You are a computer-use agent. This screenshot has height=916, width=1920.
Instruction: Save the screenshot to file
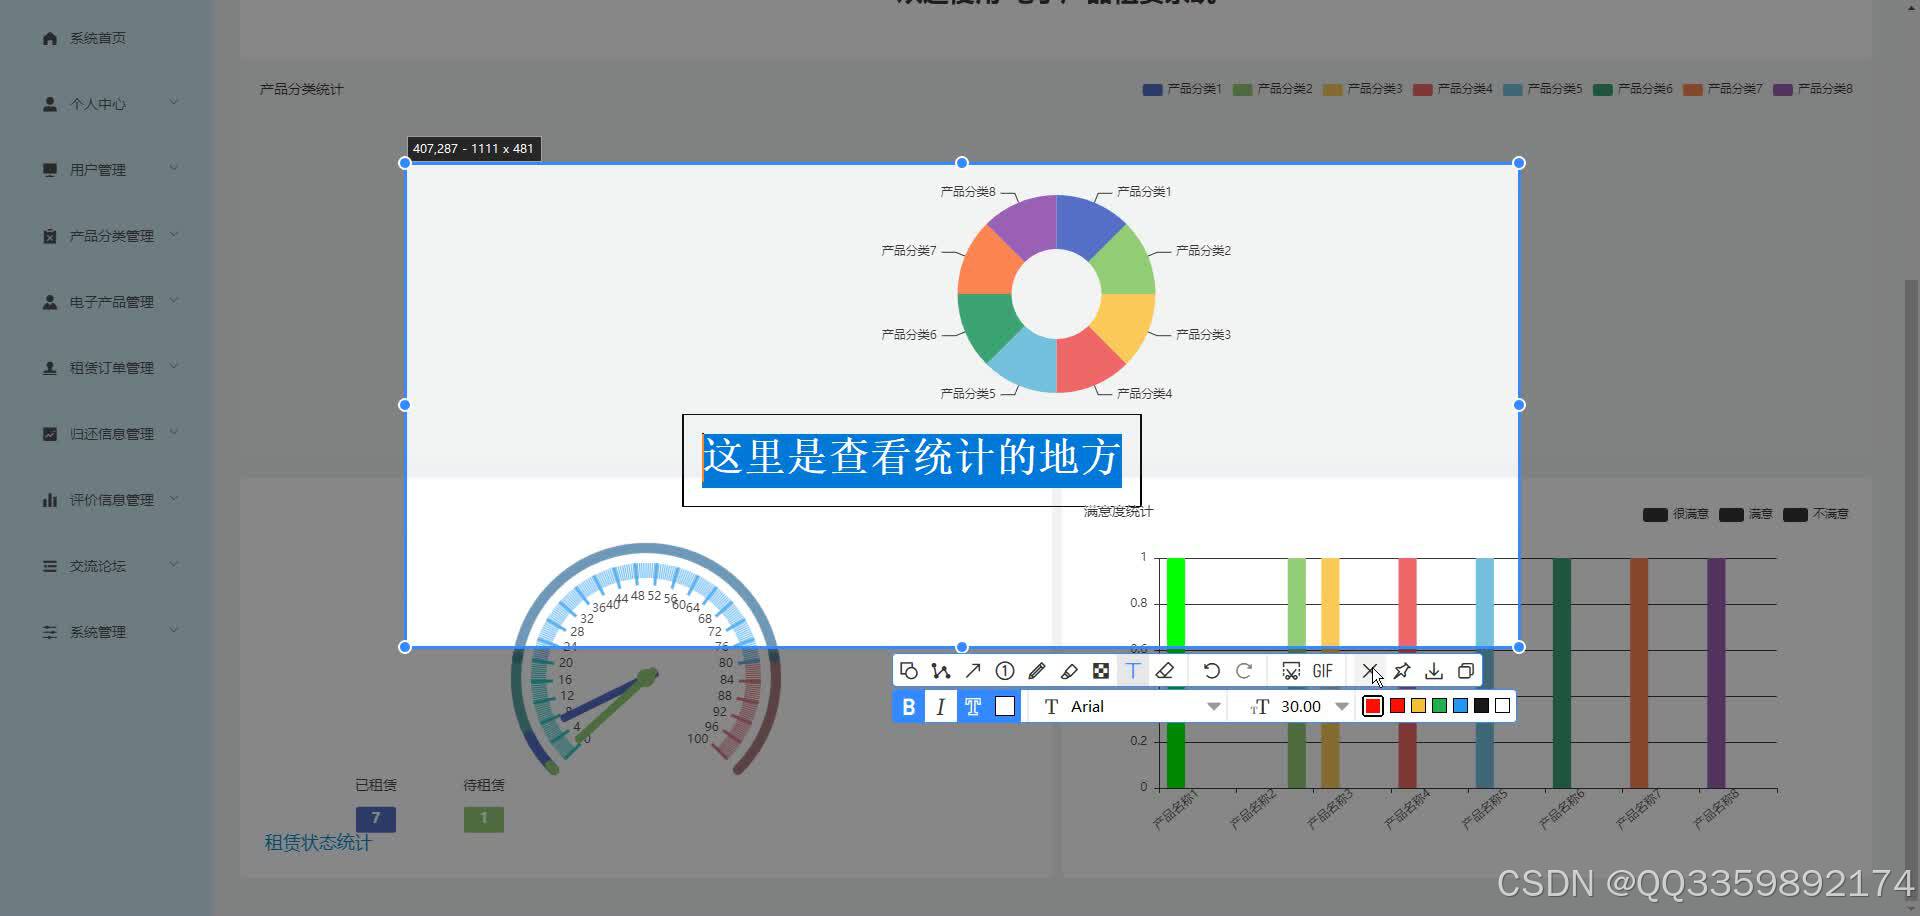tap(1434, 671)
